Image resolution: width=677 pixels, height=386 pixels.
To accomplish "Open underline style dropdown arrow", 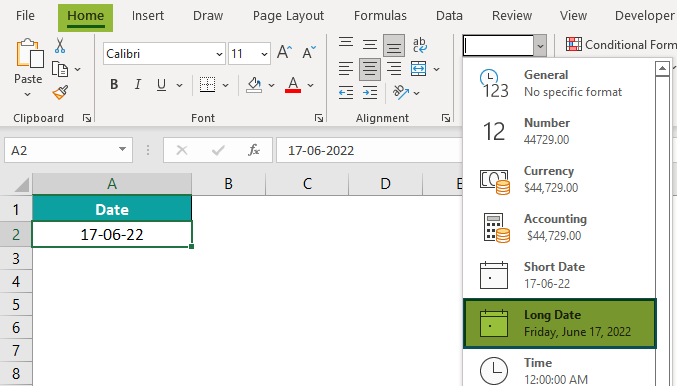I will pyautogui.click(x=179, y=85).
